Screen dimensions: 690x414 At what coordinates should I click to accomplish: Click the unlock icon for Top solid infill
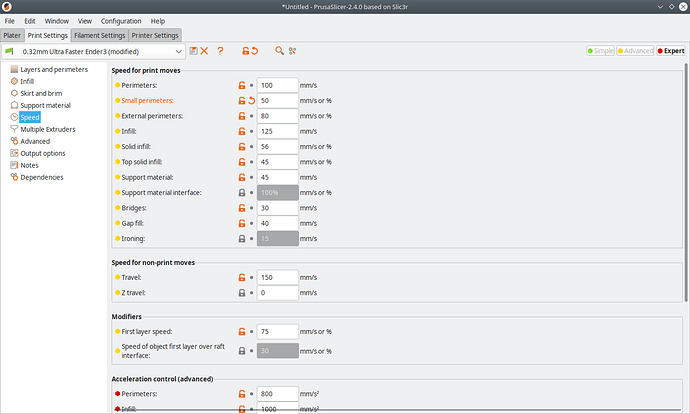coord(242,162)
